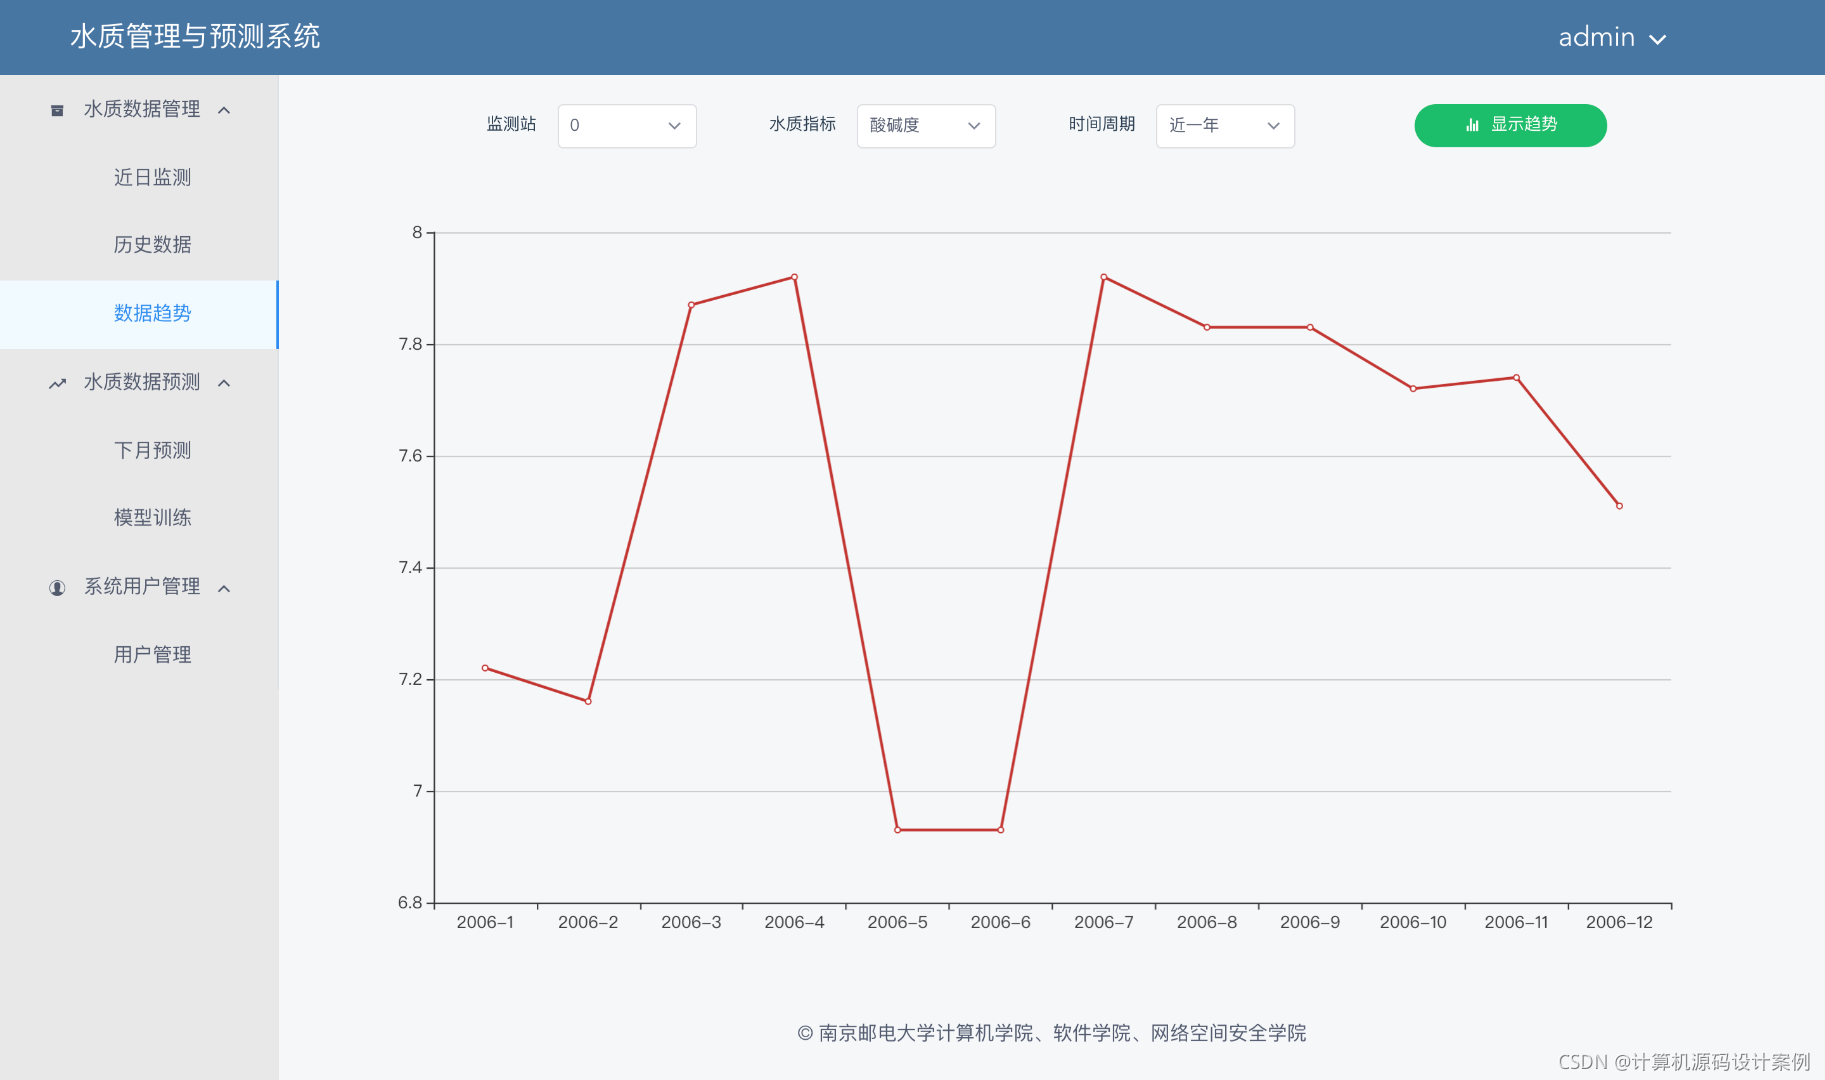Click the admin username in header

pyautogui.click(x=1596, y=38)
